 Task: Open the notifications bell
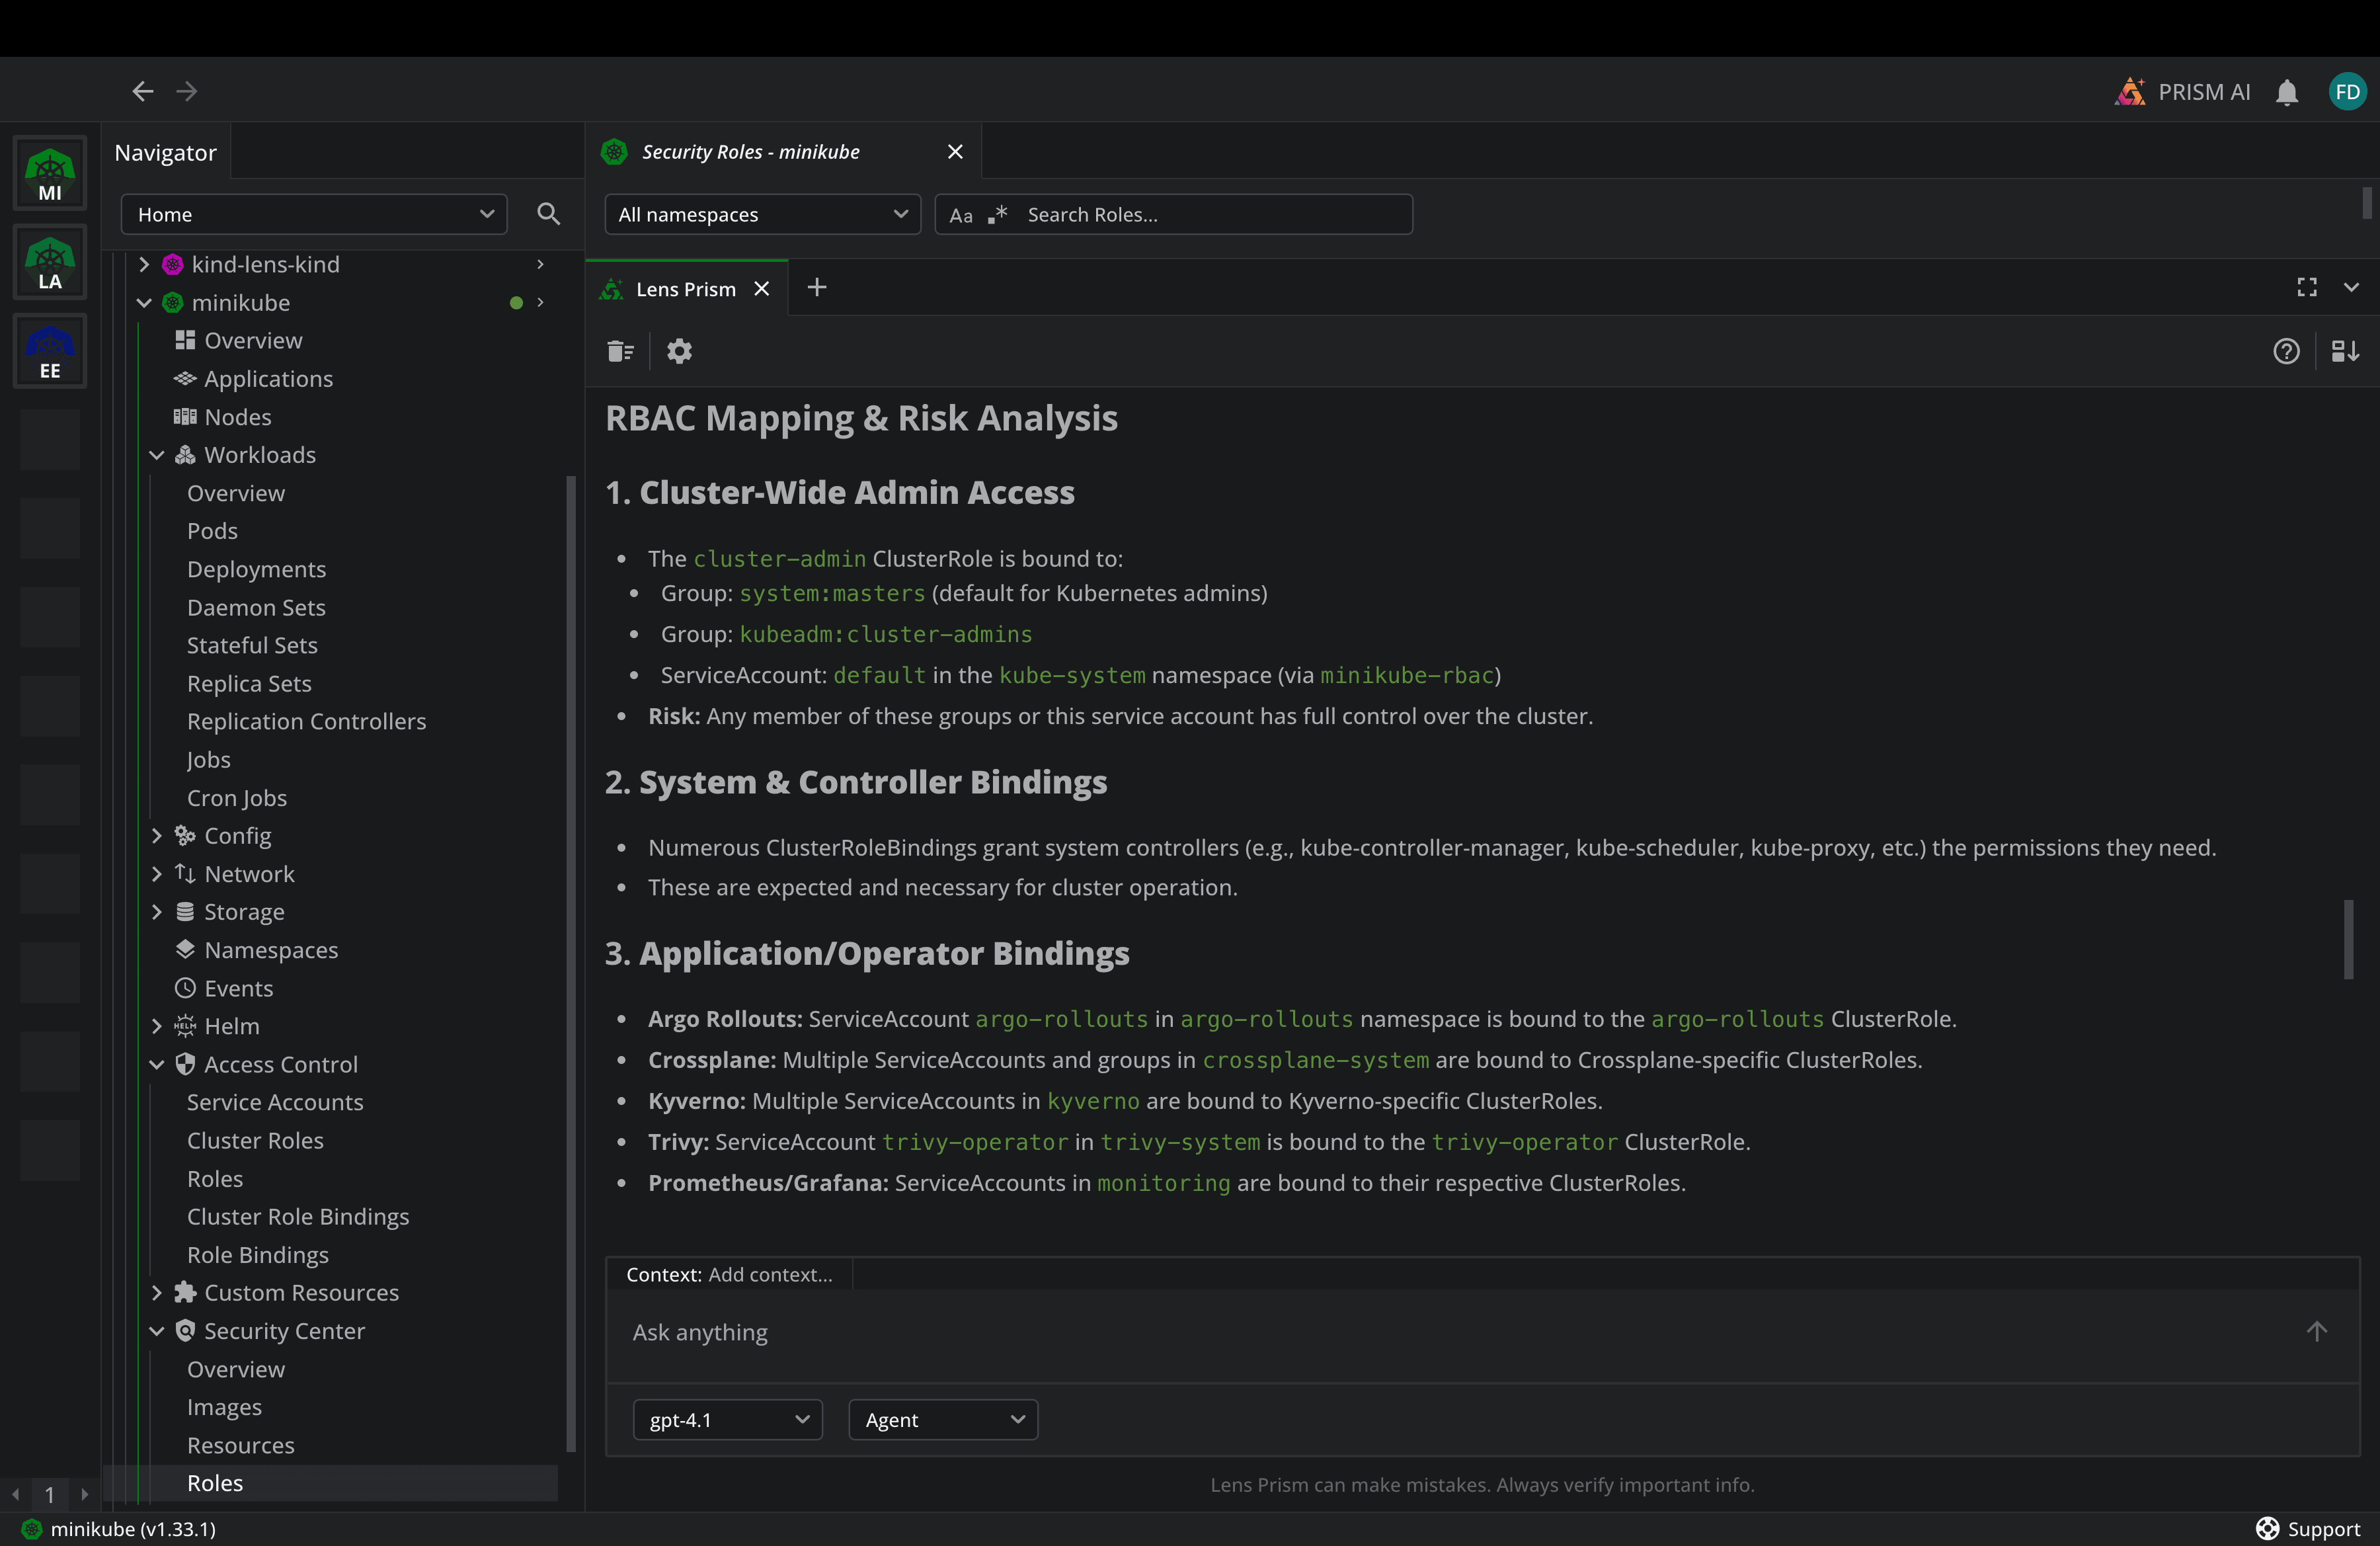point(2286,92)
